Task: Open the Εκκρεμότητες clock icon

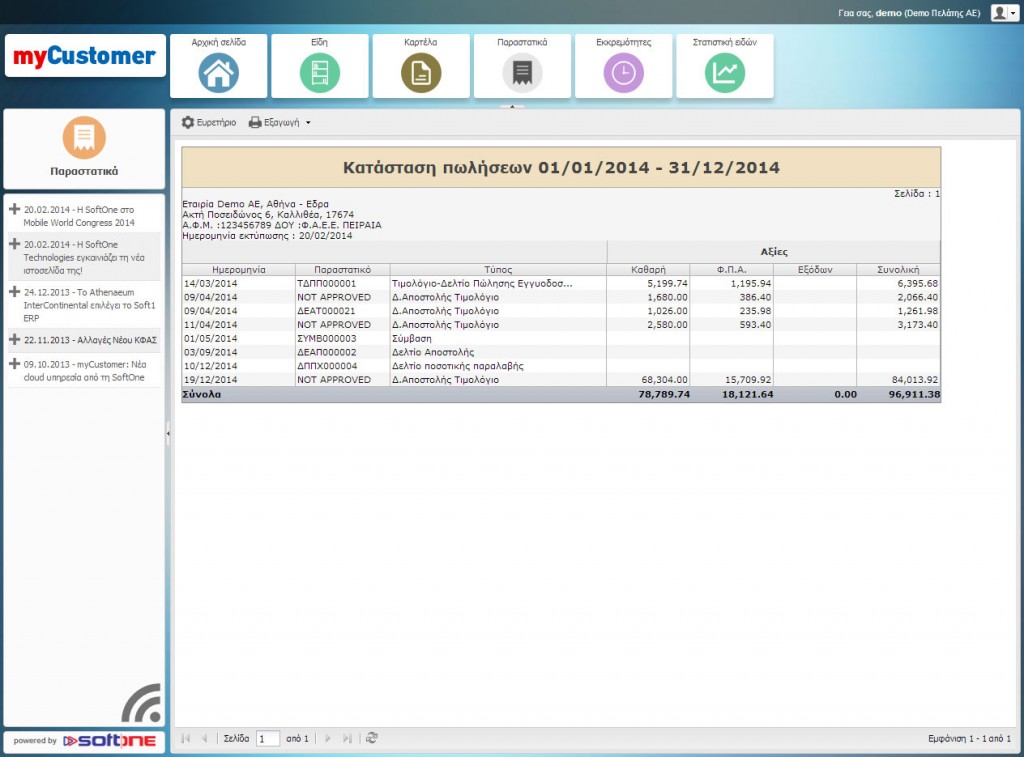Action: pos(624,72)
